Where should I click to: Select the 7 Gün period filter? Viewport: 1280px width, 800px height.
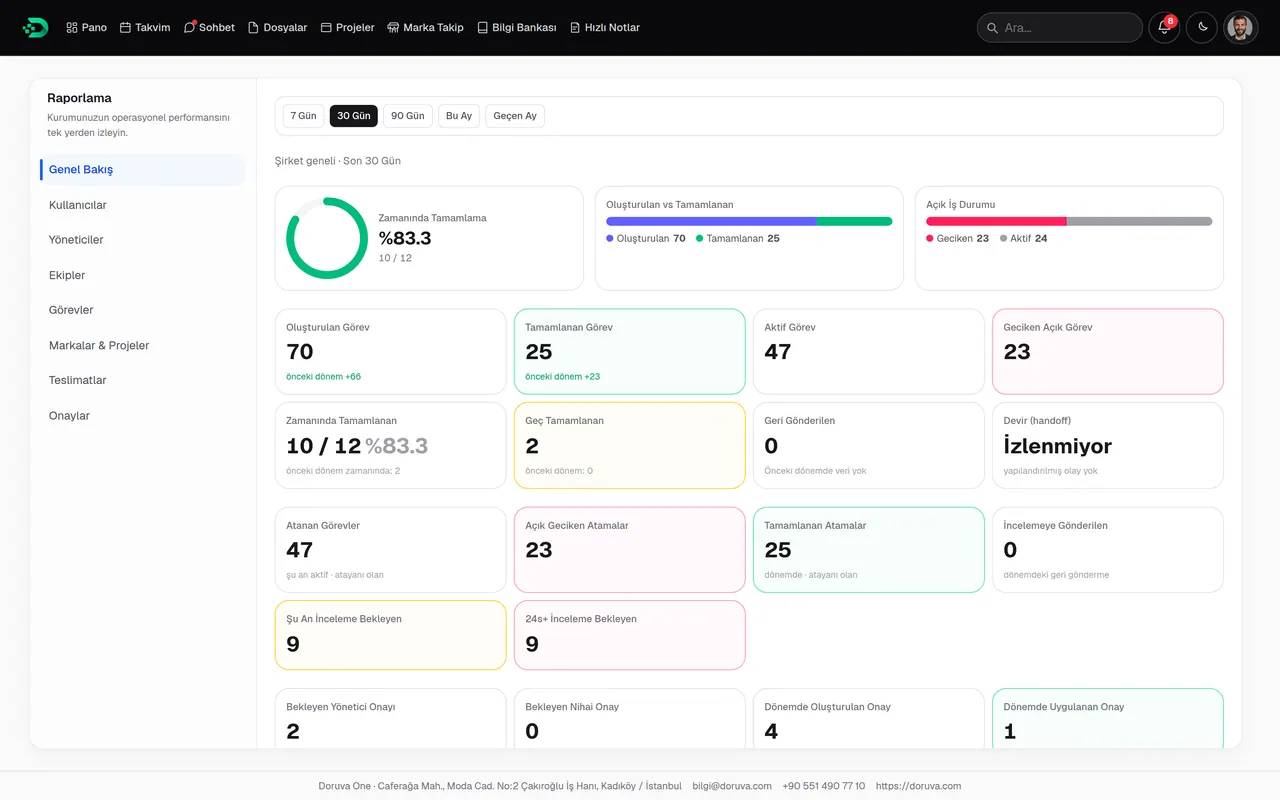(303, 116)
